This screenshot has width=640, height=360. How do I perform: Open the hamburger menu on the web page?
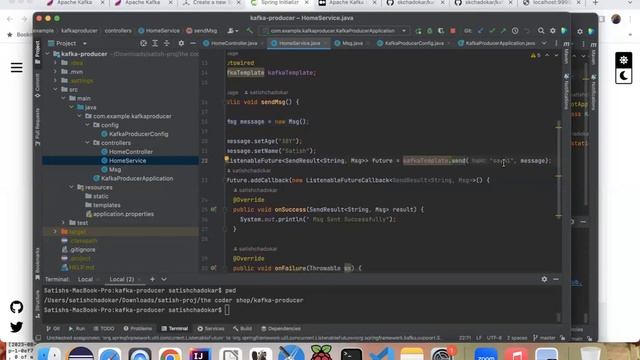[x=16, y=67]
